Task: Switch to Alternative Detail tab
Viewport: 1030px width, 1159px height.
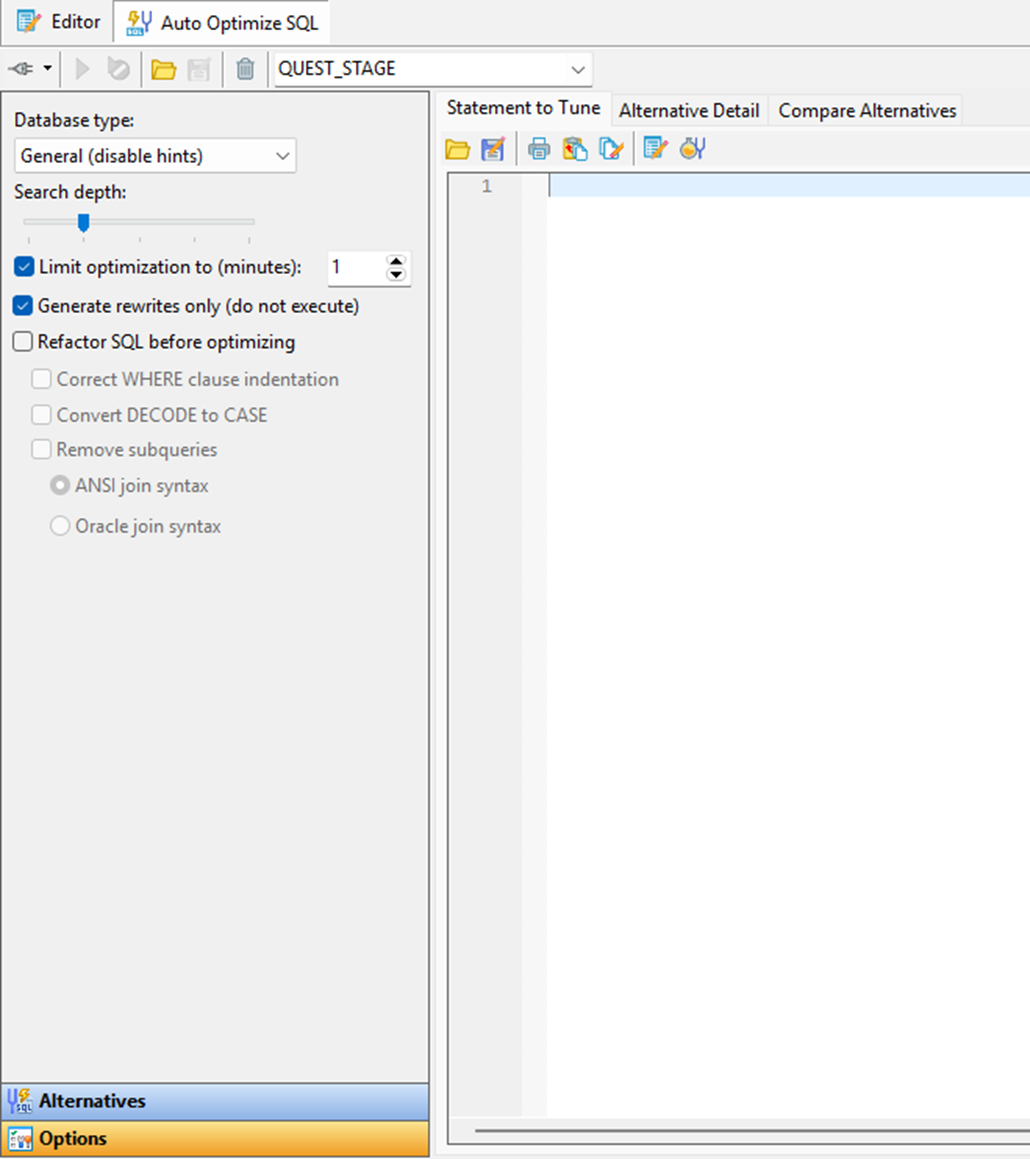Action: tap(689, 111)
